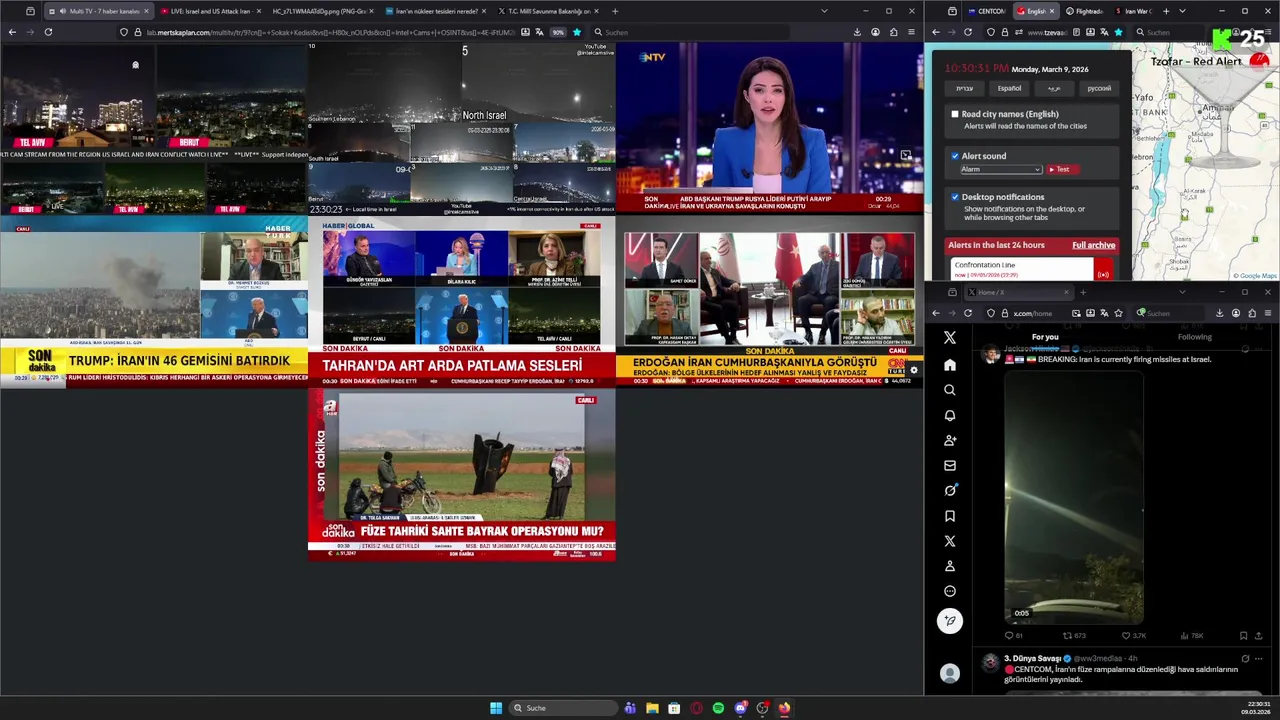Open Windows Start menu
1280x720 pixels.
(x=496, y=708)
